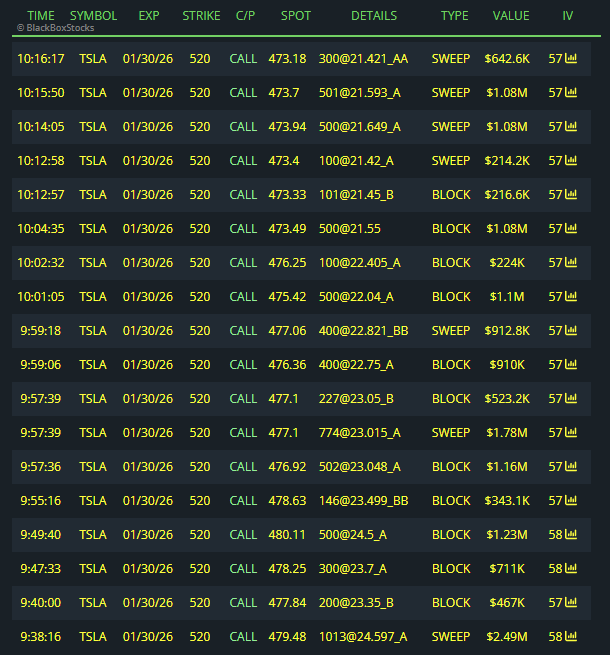
Task: Select the 502@23.048_A details cell
Action: coord(360,467)
